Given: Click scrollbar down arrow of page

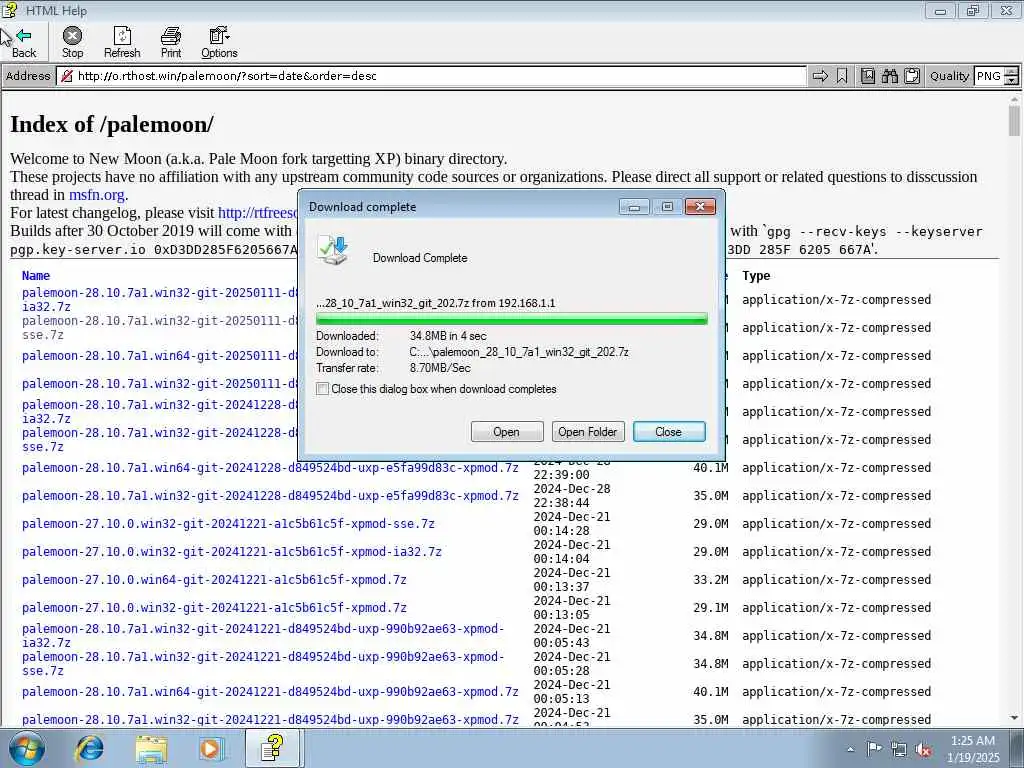Looking at the screenshot, I should coord(1014,718).
